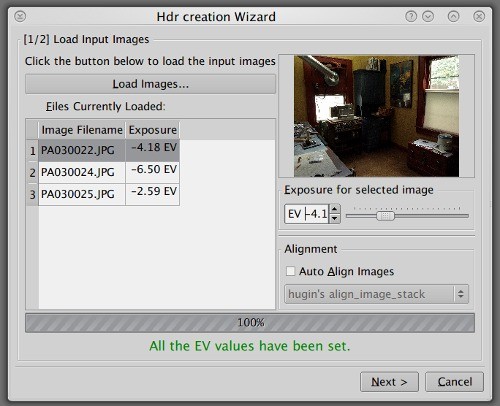
Task: Increase EV with the spinbox up arrow
Action: 335,209
